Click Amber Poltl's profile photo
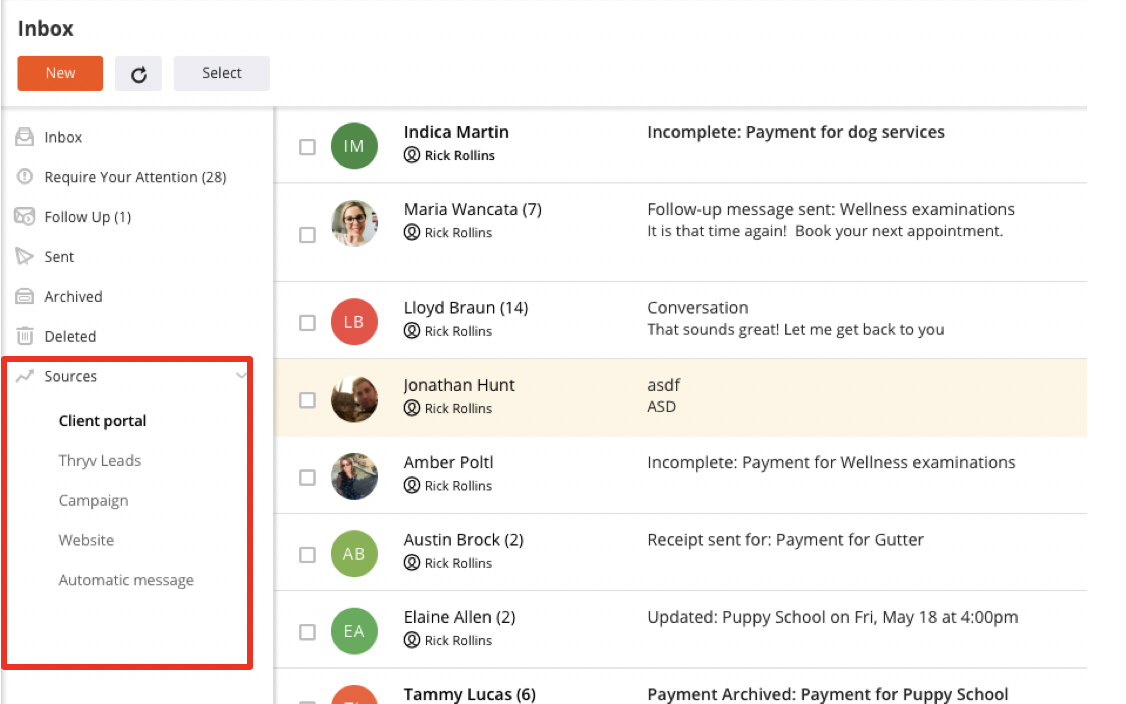The height and width of the screenshot is (704, 1126). pyautogui.click(x=354, y=476)
